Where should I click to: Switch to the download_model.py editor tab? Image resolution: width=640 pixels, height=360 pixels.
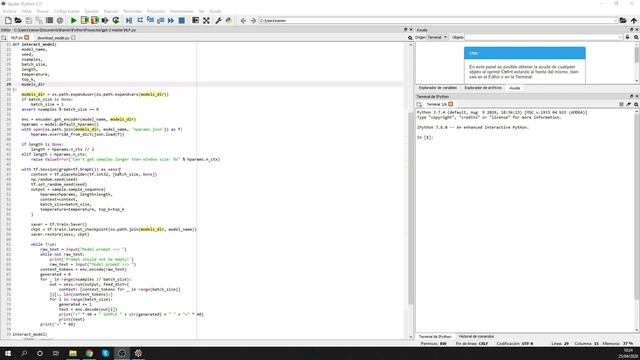pyautogui.click(x=53, y=38)
